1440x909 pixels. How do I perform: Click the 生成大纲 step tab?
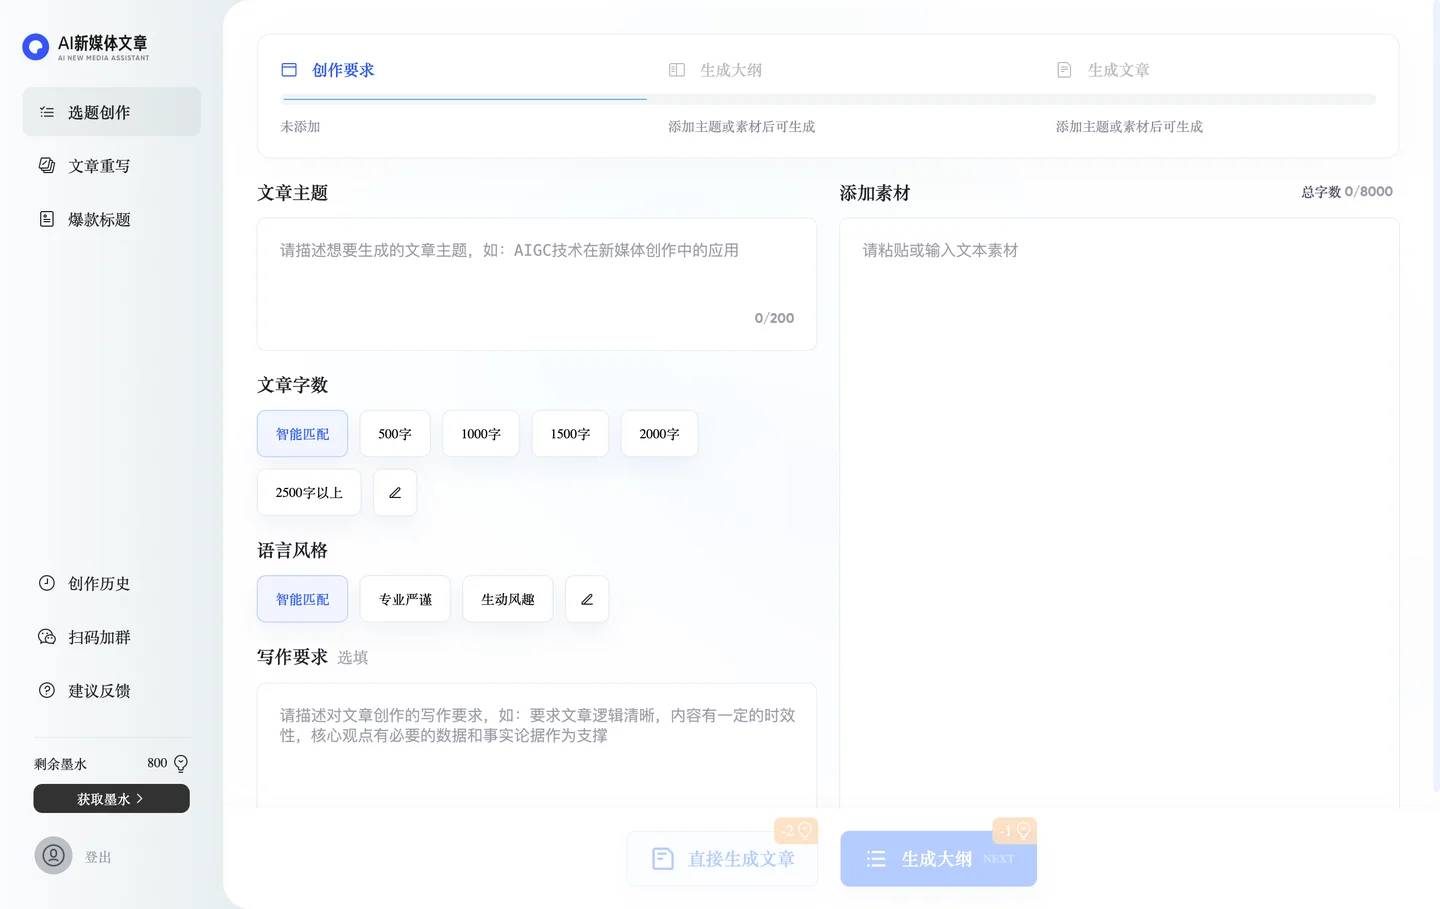coord(730,70)
